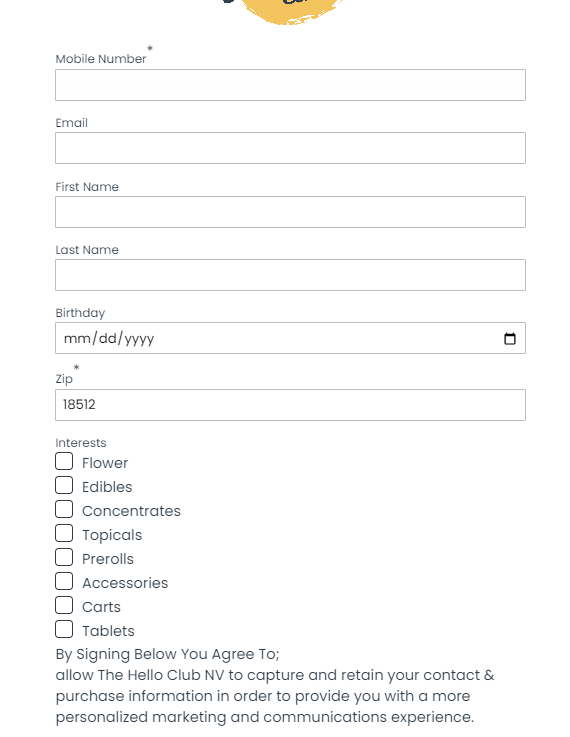Check the Carts interest box
Image resolution: width=570 pixels, height=737 pixels.
(64, 605)
